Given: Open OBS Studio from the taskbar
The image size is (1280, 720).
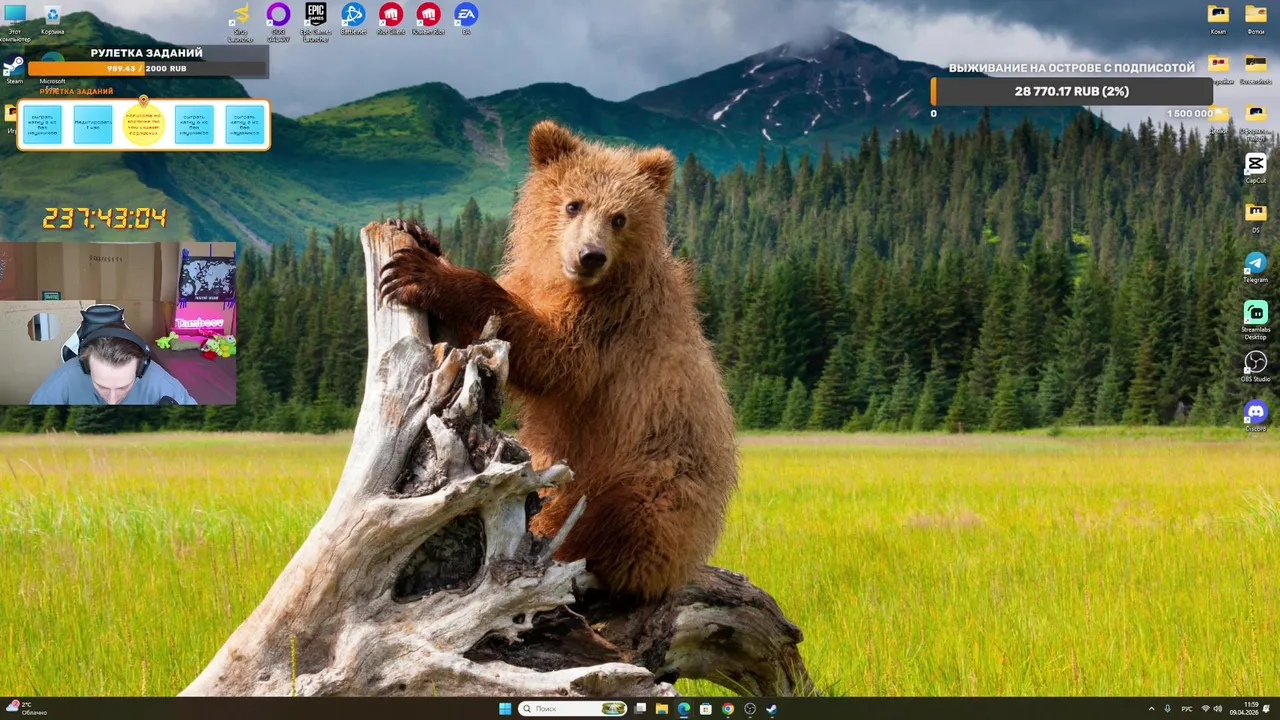Looking at the screenshot, I should click(x=750, y=709).
